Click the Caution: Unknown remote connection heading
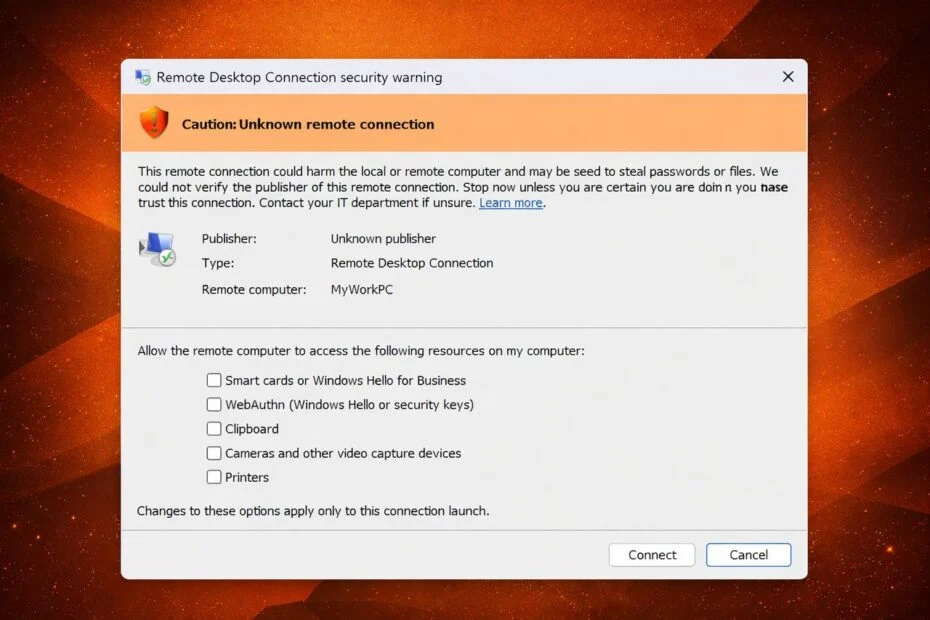Viewport: 930px width, 620px height. pyautogui.click(x=308, y=124)
